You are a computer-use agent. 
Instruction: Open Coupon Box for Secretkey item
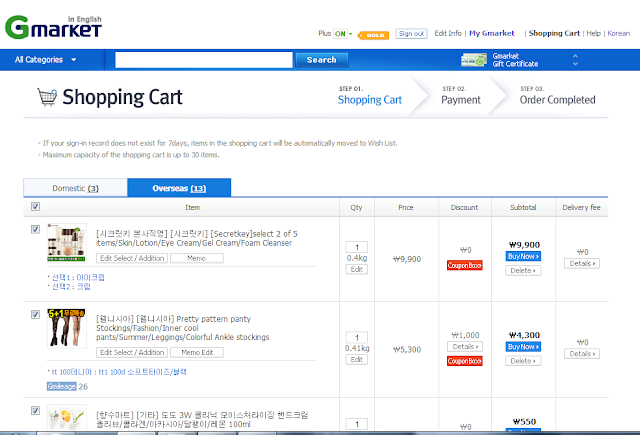click(x=464, y=265)
